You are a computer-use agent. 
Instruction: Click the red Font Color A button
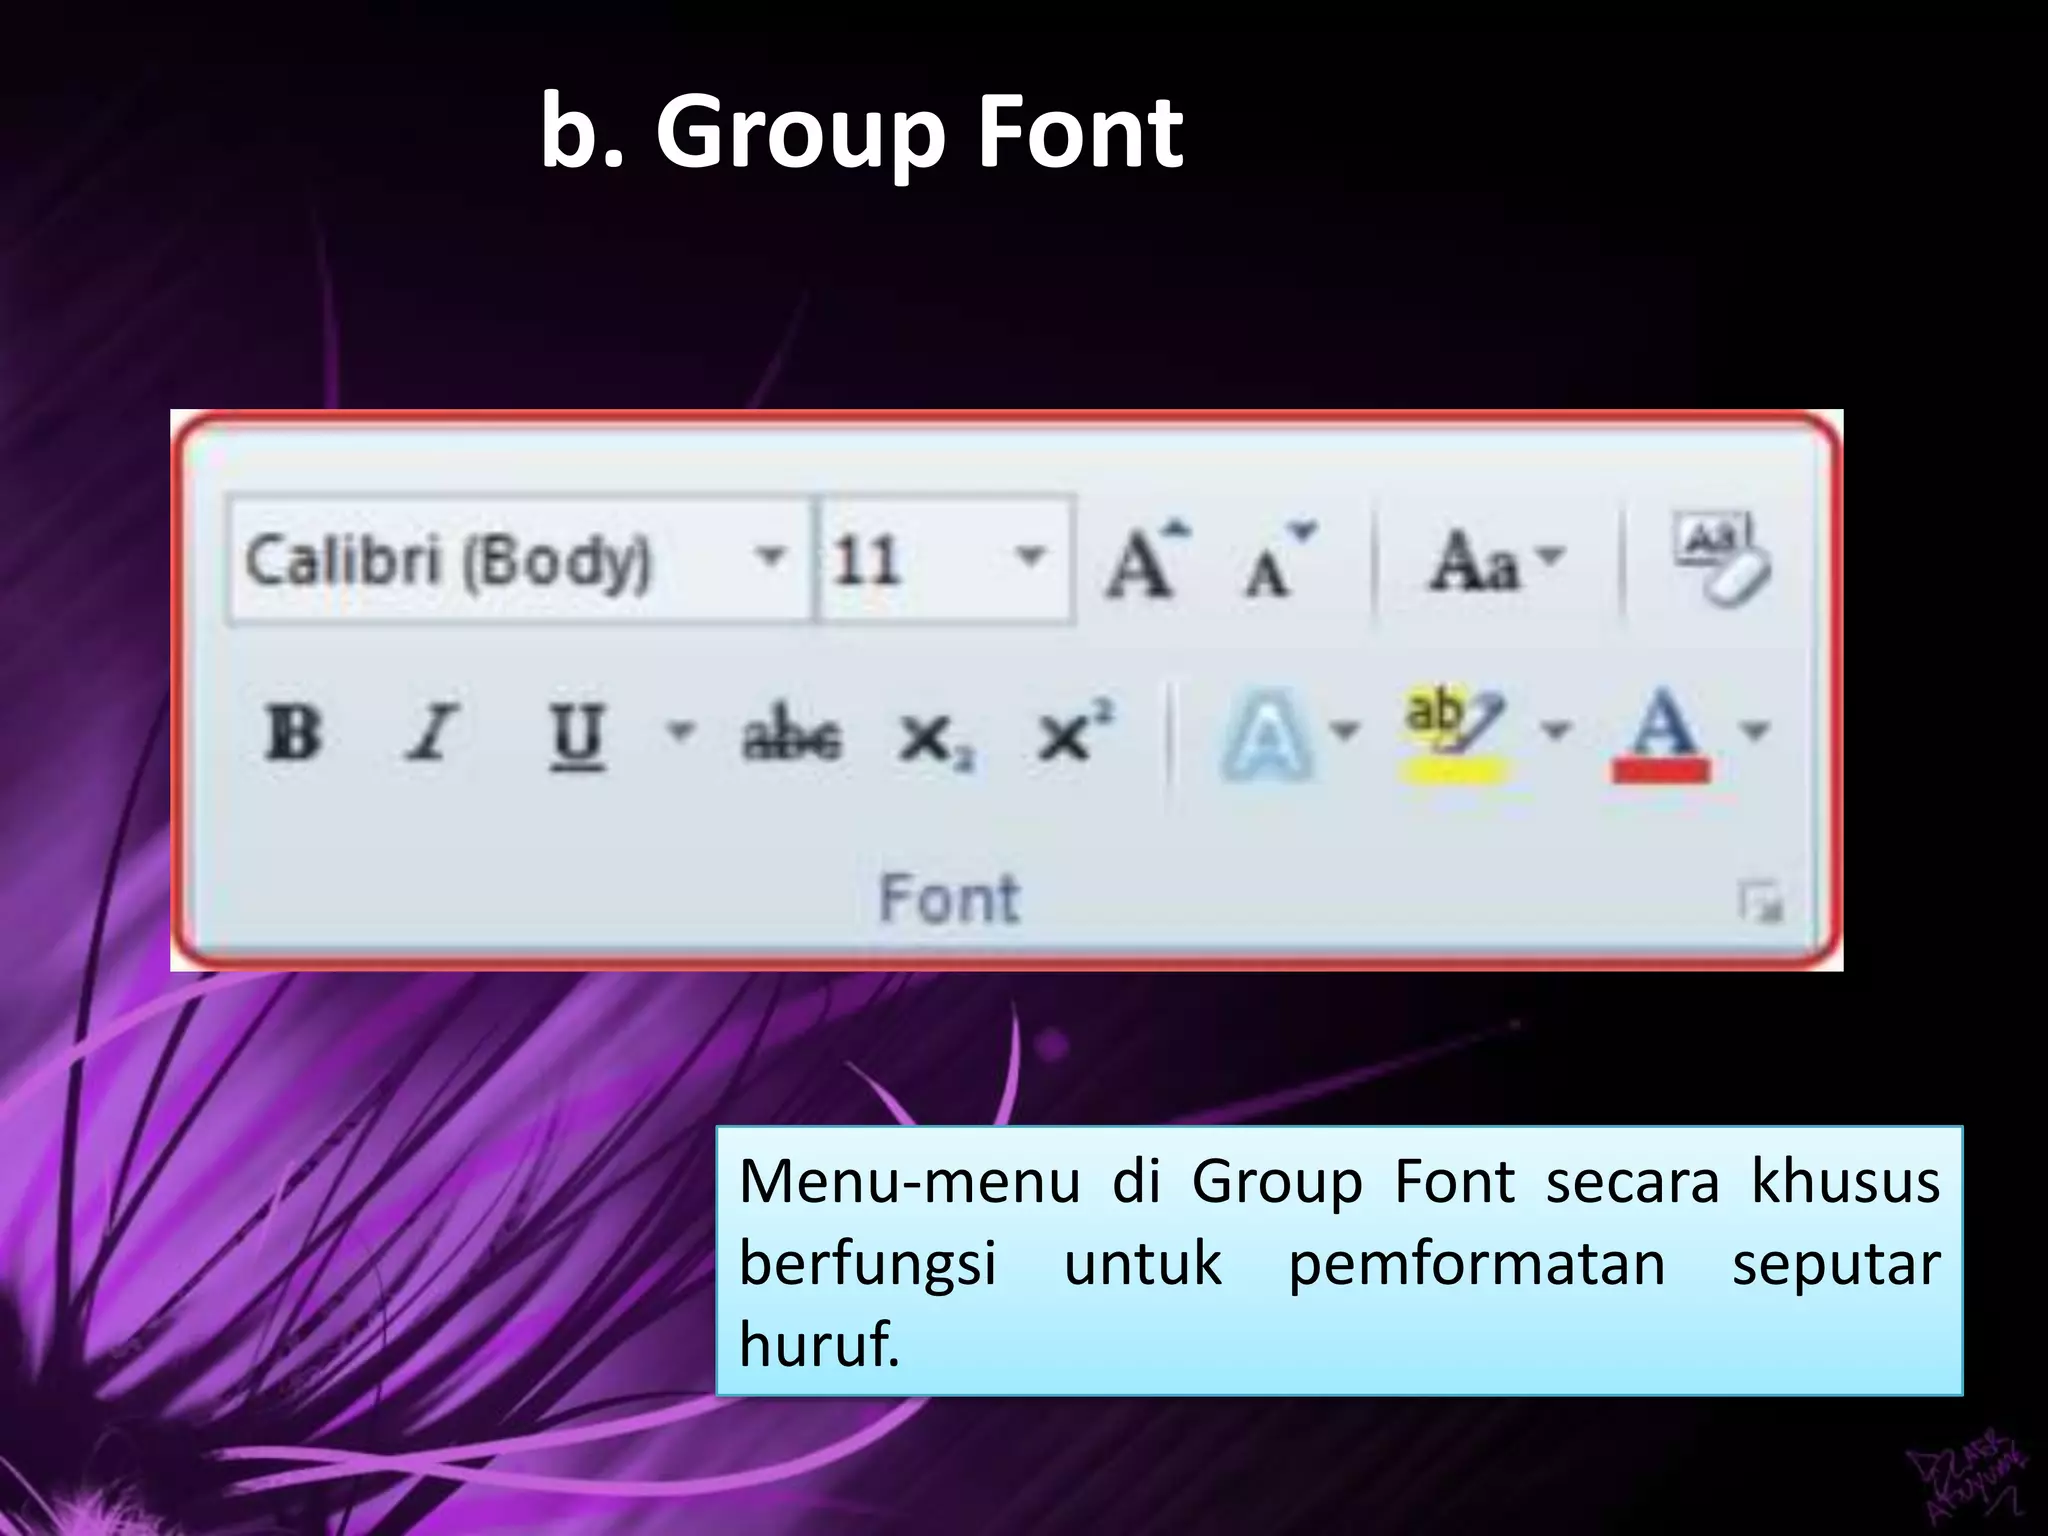click(x=1660, y=736)
